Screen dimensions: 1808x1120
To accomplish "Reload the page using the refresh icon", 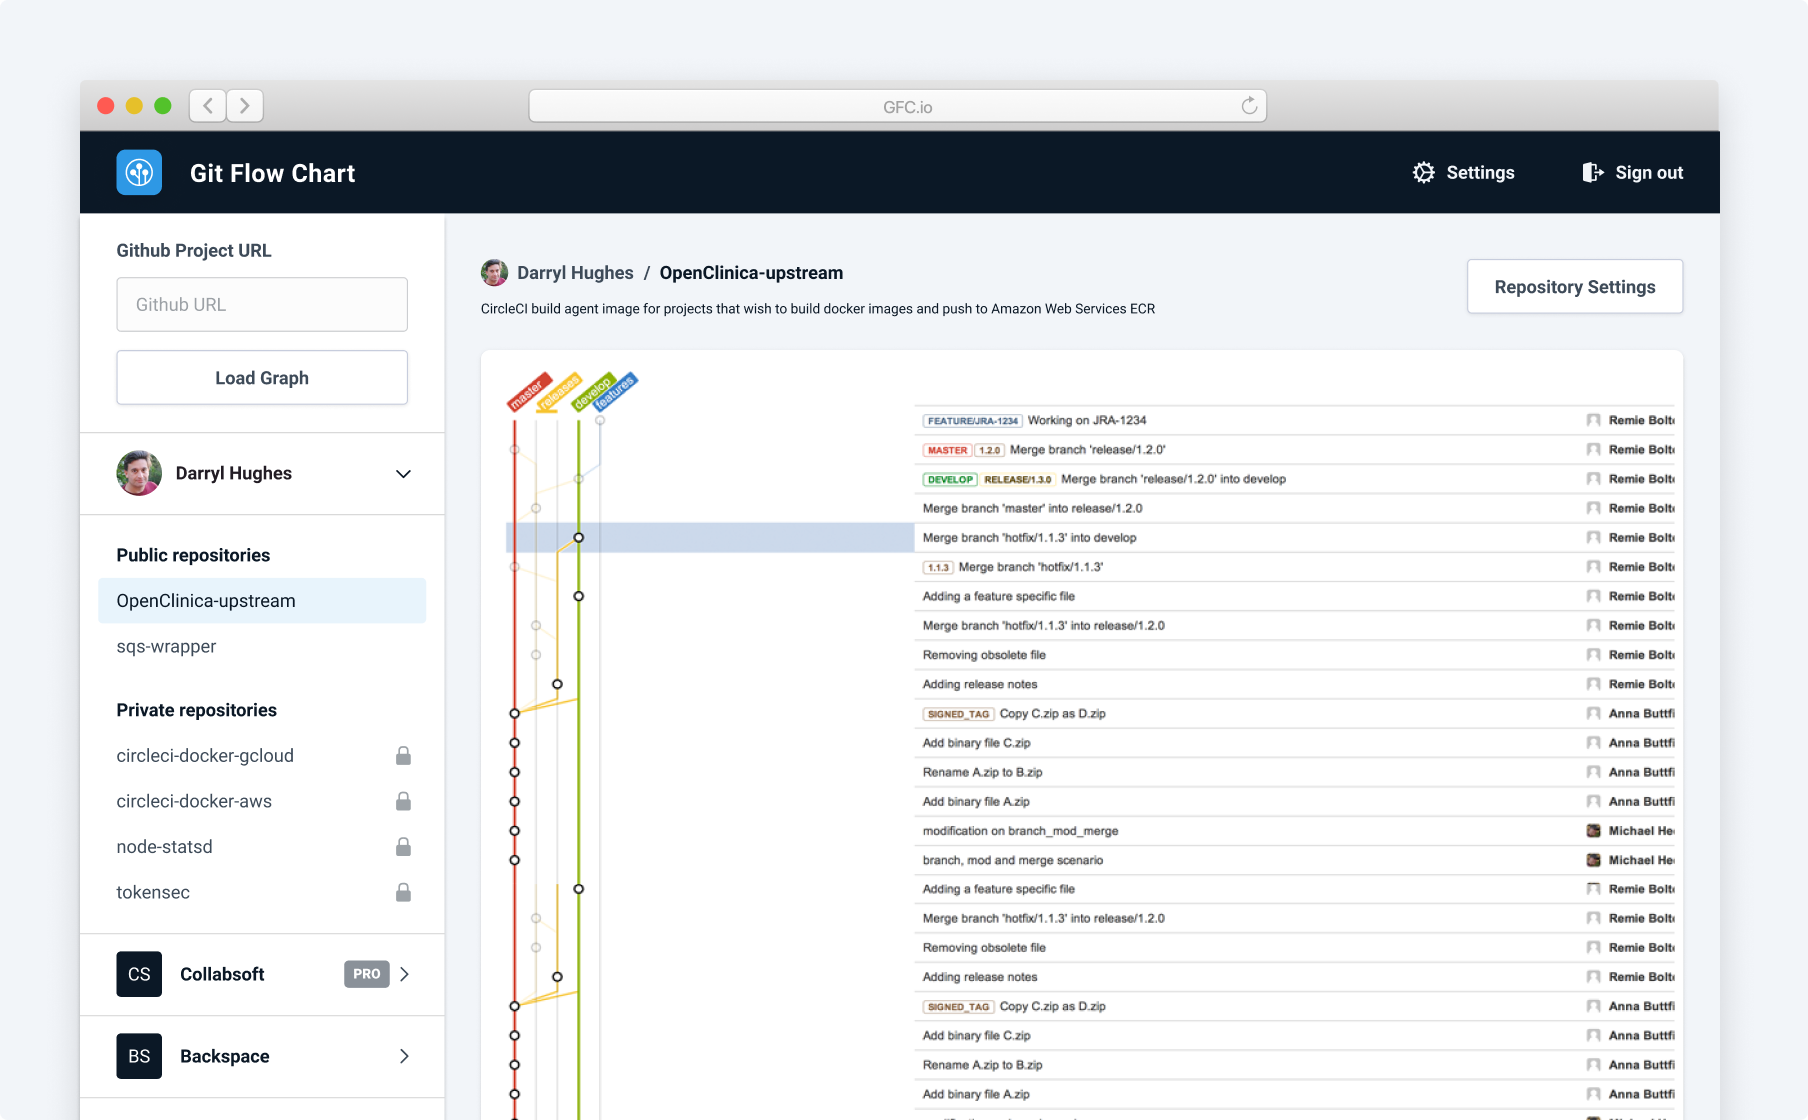I will [1249, 106].
